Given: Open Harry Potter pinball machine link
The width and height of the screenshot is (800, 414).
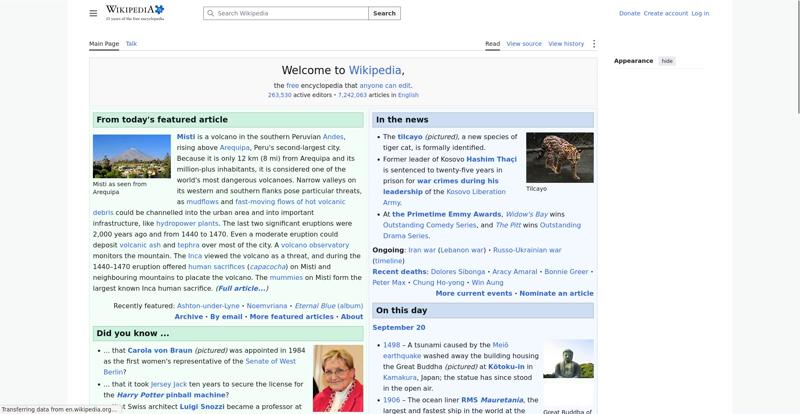Looking at the screenshot, I should click(x=171, y=395).
